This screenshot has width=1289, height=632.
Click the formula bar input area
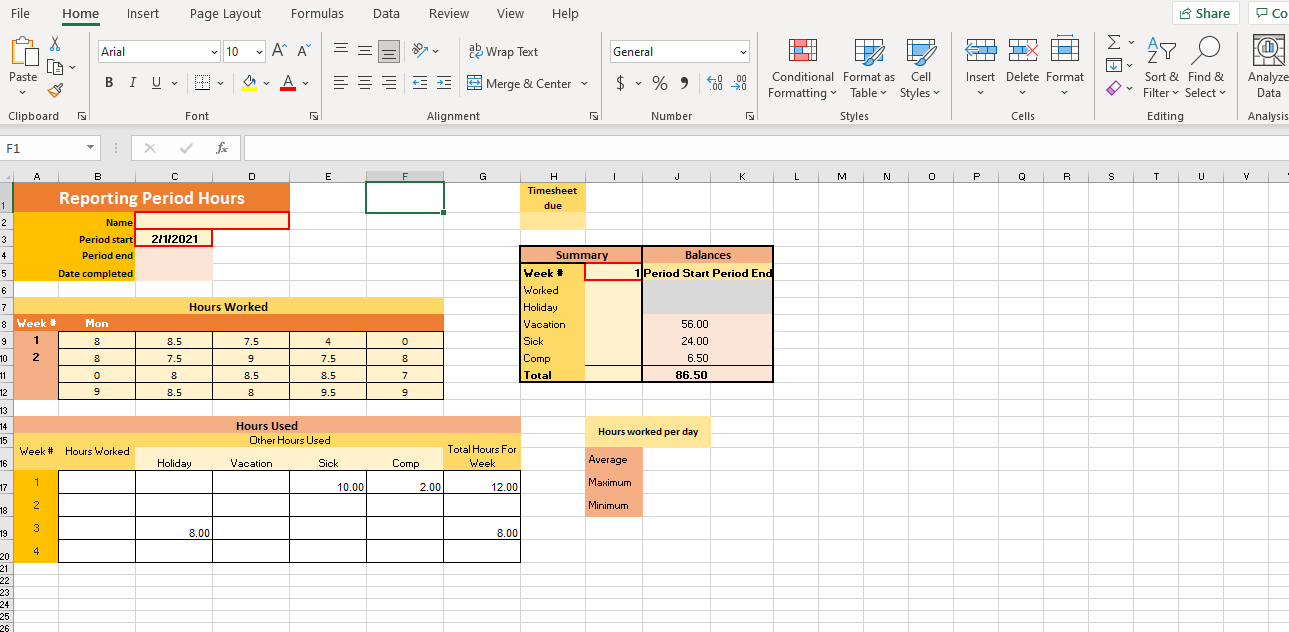[766, 148]
